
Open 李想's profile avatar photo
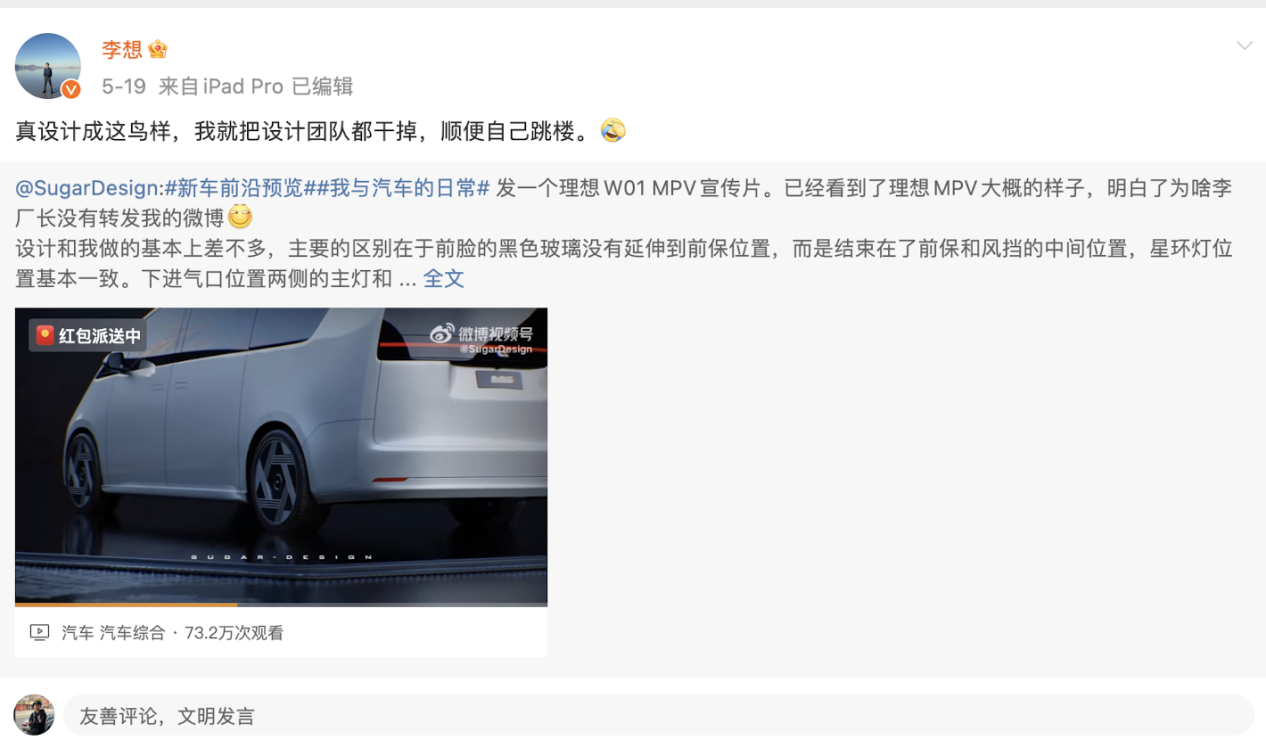pos(47,66)
